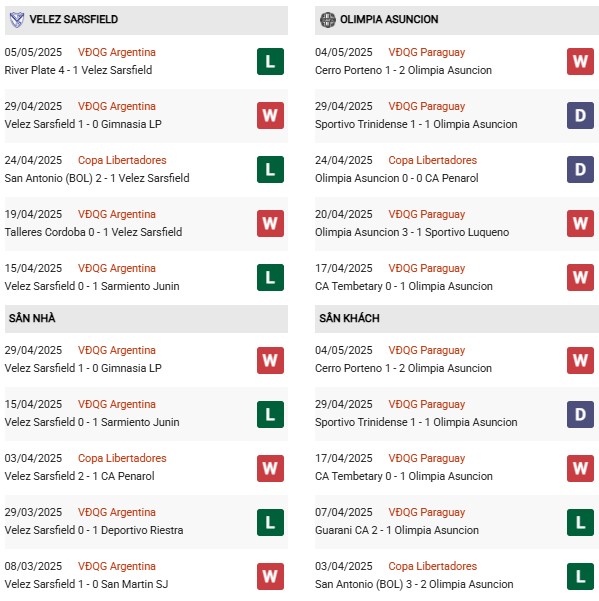Click the L badge for River Plate match

coord(271,61)
